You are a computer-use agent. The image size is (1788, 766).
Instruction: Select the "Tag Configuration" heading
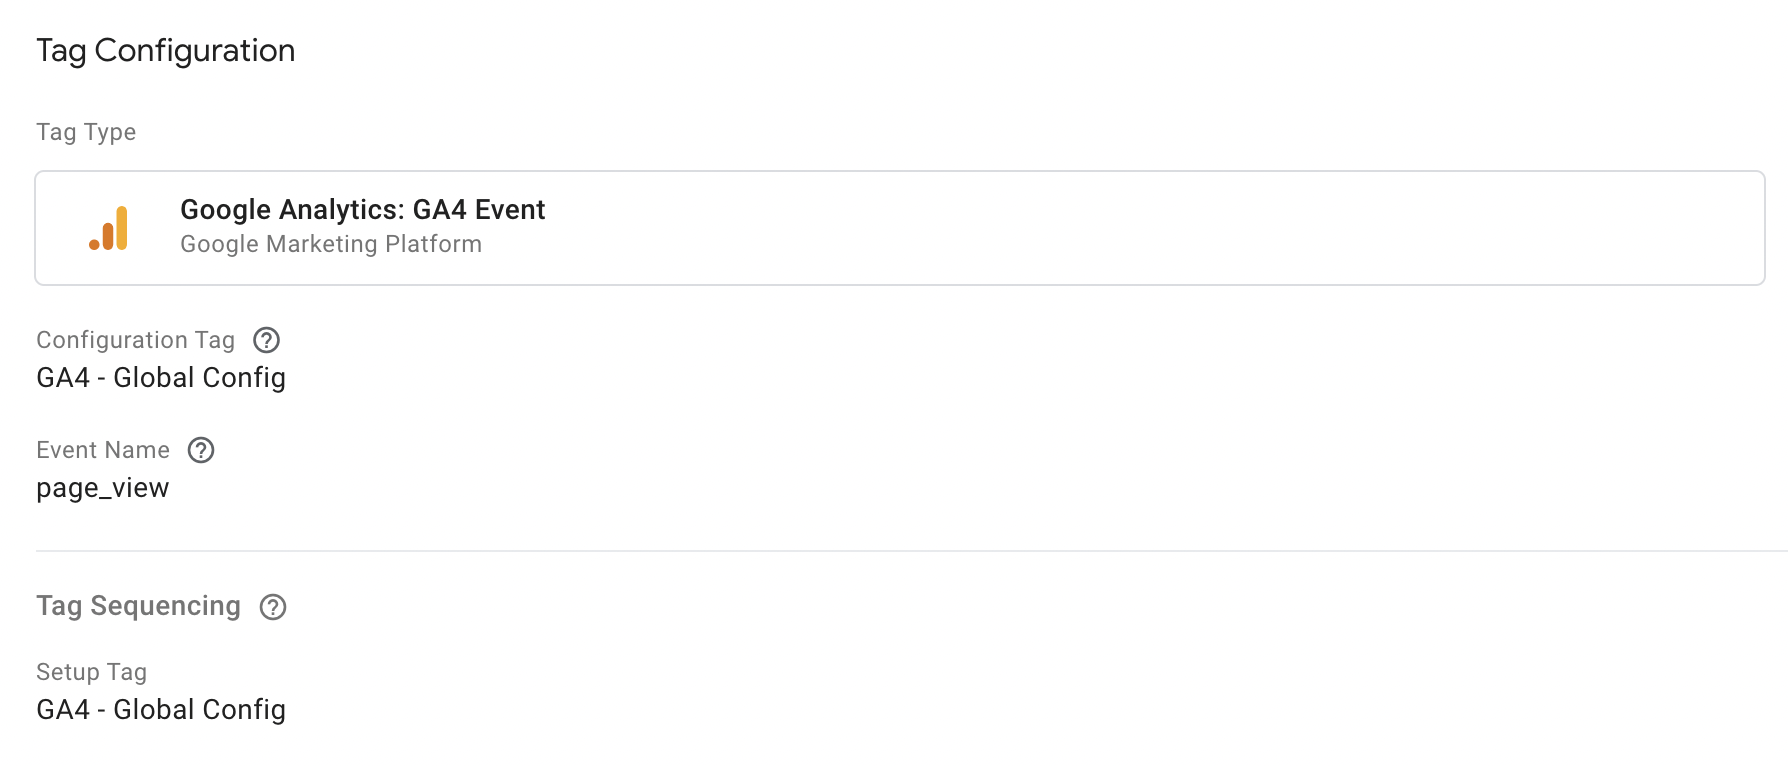click(165, 51)
